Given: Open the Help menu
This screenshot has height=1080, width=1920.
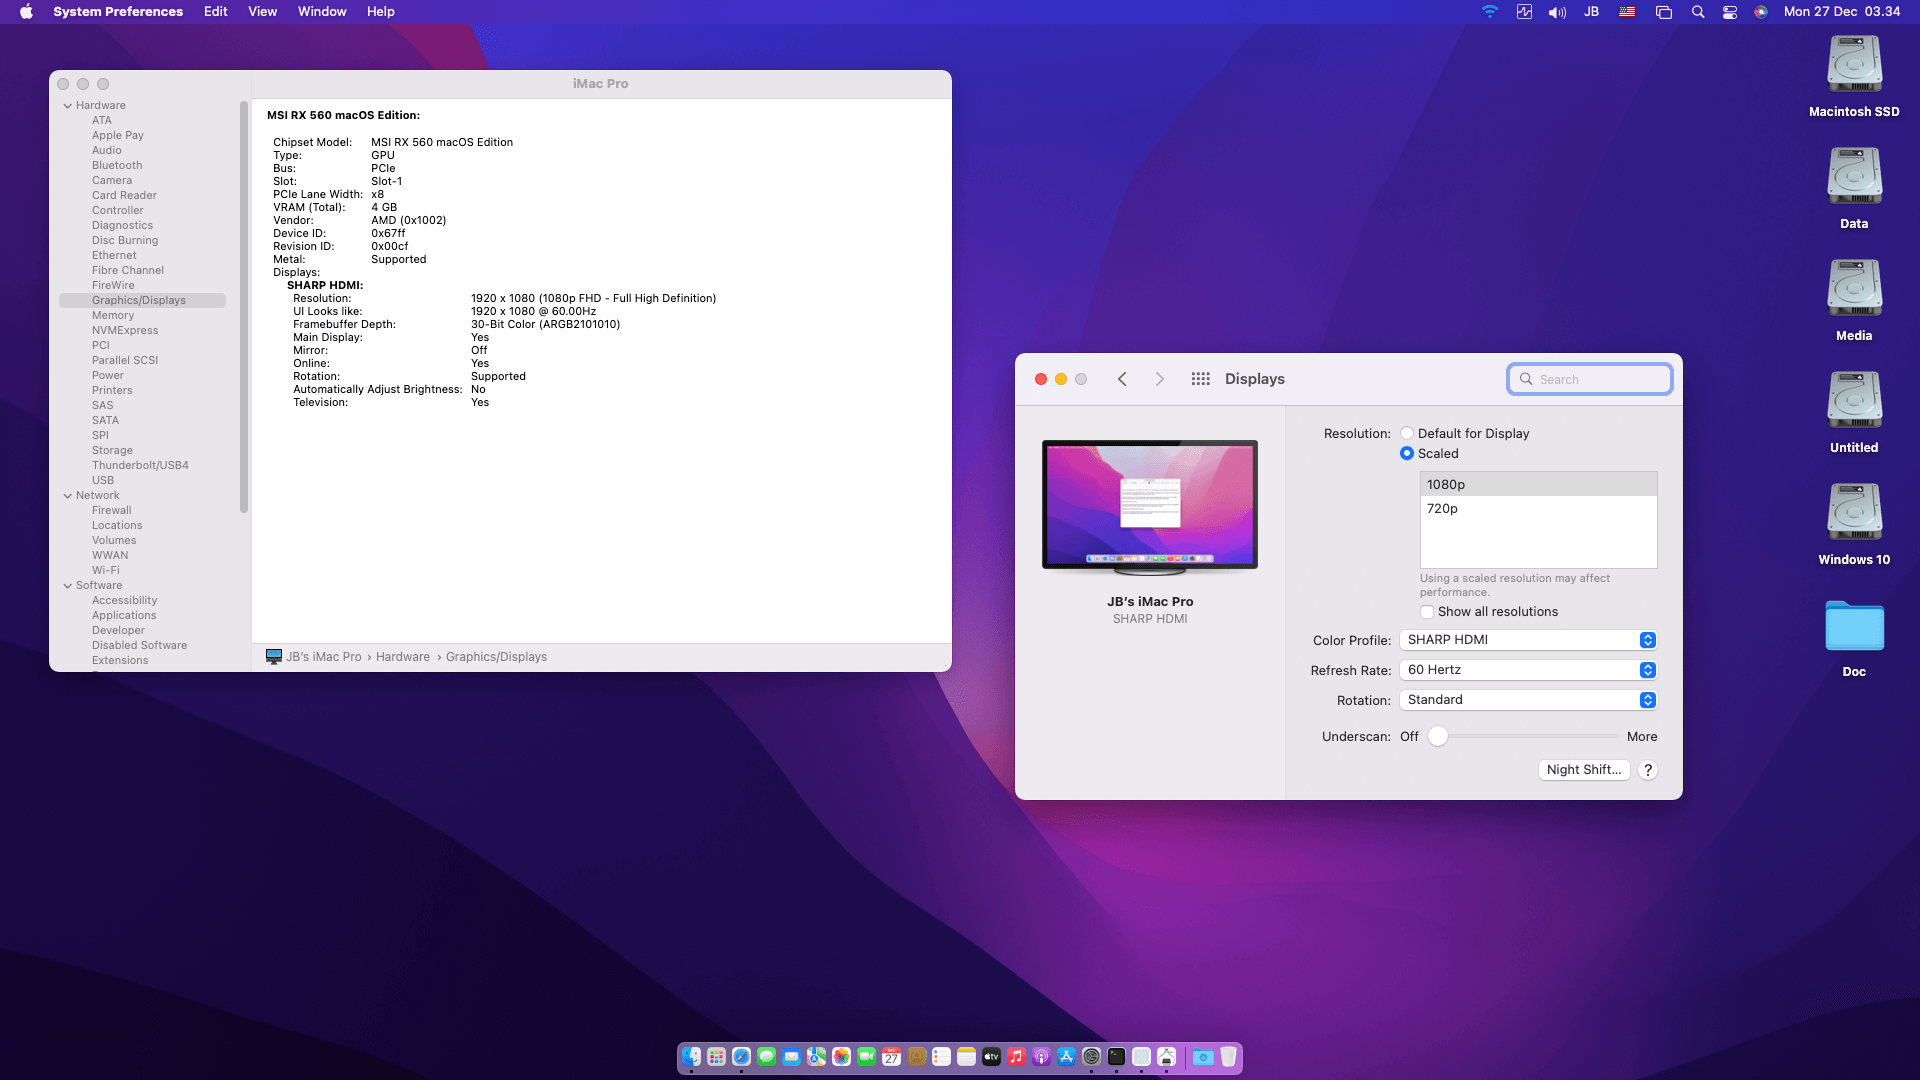Looking at the screenshot, I should click(381, 12).
